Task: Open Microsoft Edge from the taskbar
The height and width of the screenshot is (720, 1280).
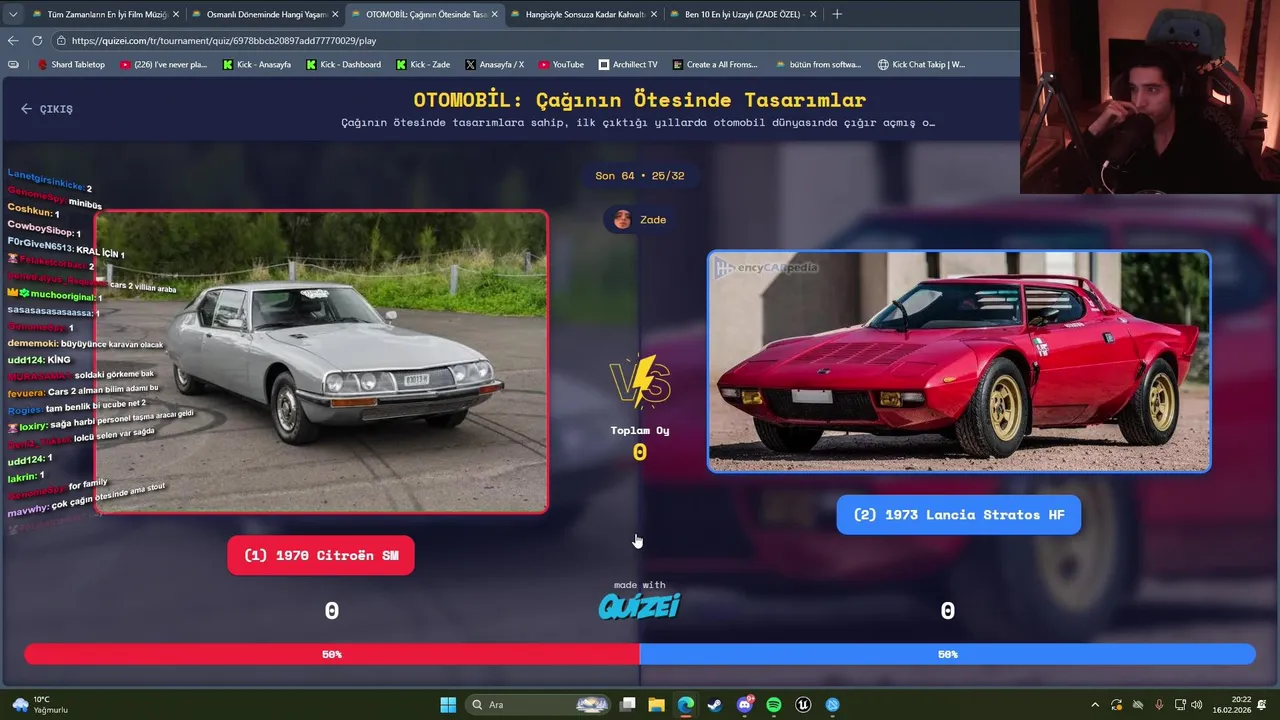Action: (x=685, y=704)
